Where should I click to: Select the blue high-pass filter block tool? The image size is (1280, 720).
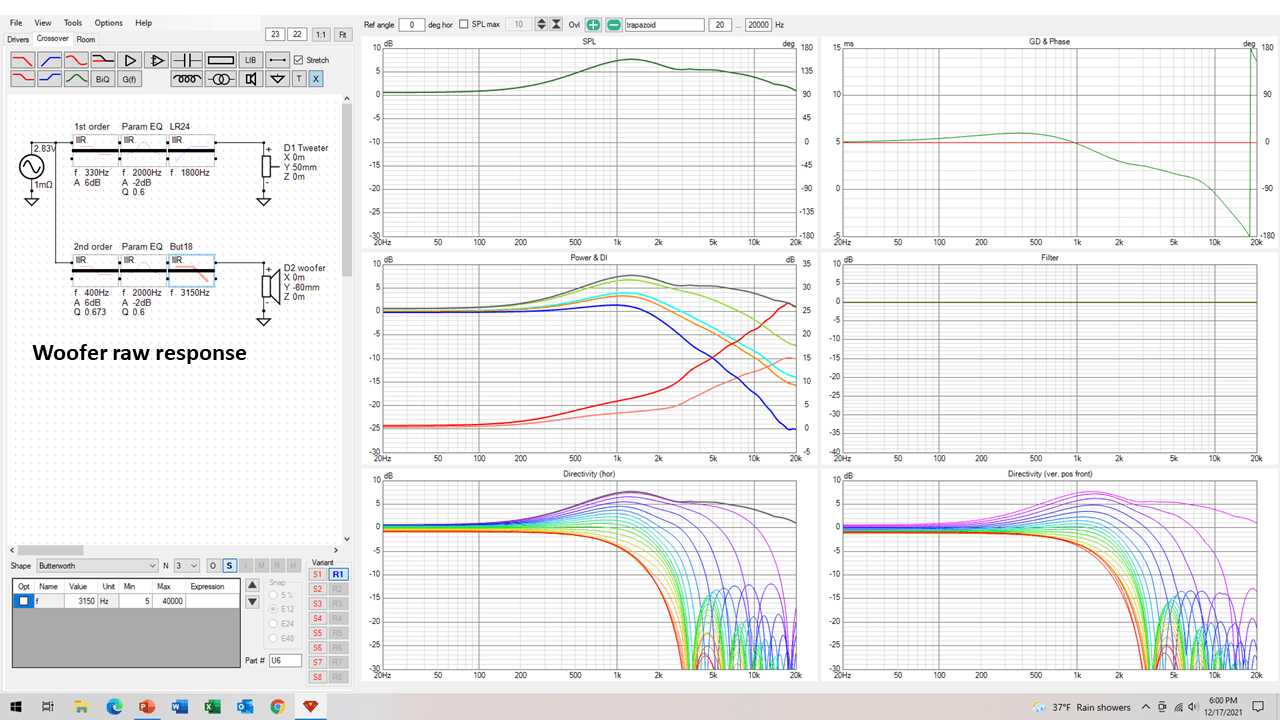(50, 60)
